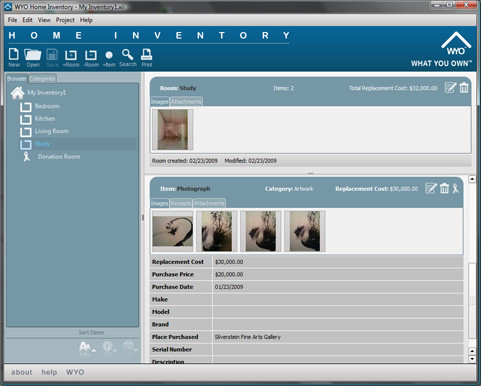Select the Photograph item's Images tab

pos(160,203)
